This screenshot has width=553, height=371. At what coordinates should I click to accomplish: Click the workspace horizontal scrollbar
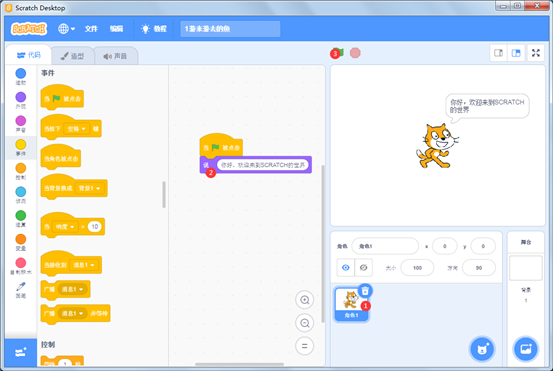coord(239,364)
